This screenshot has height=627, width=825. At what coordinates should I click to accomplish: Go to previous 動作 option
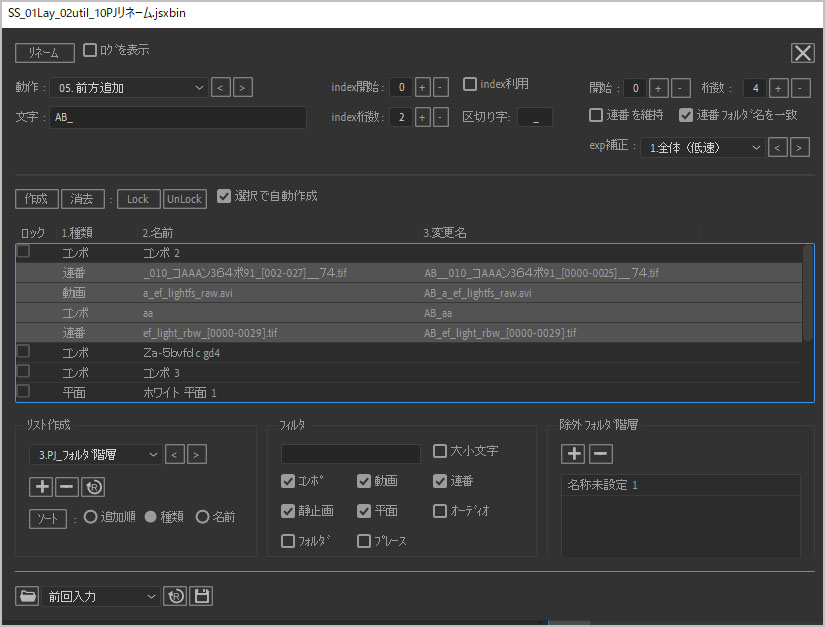pos(221,87)
